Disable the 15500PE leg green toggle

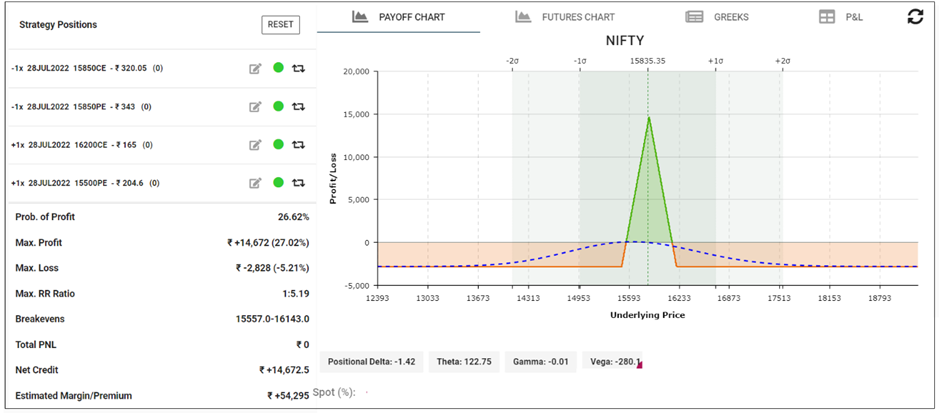point(278,183)
